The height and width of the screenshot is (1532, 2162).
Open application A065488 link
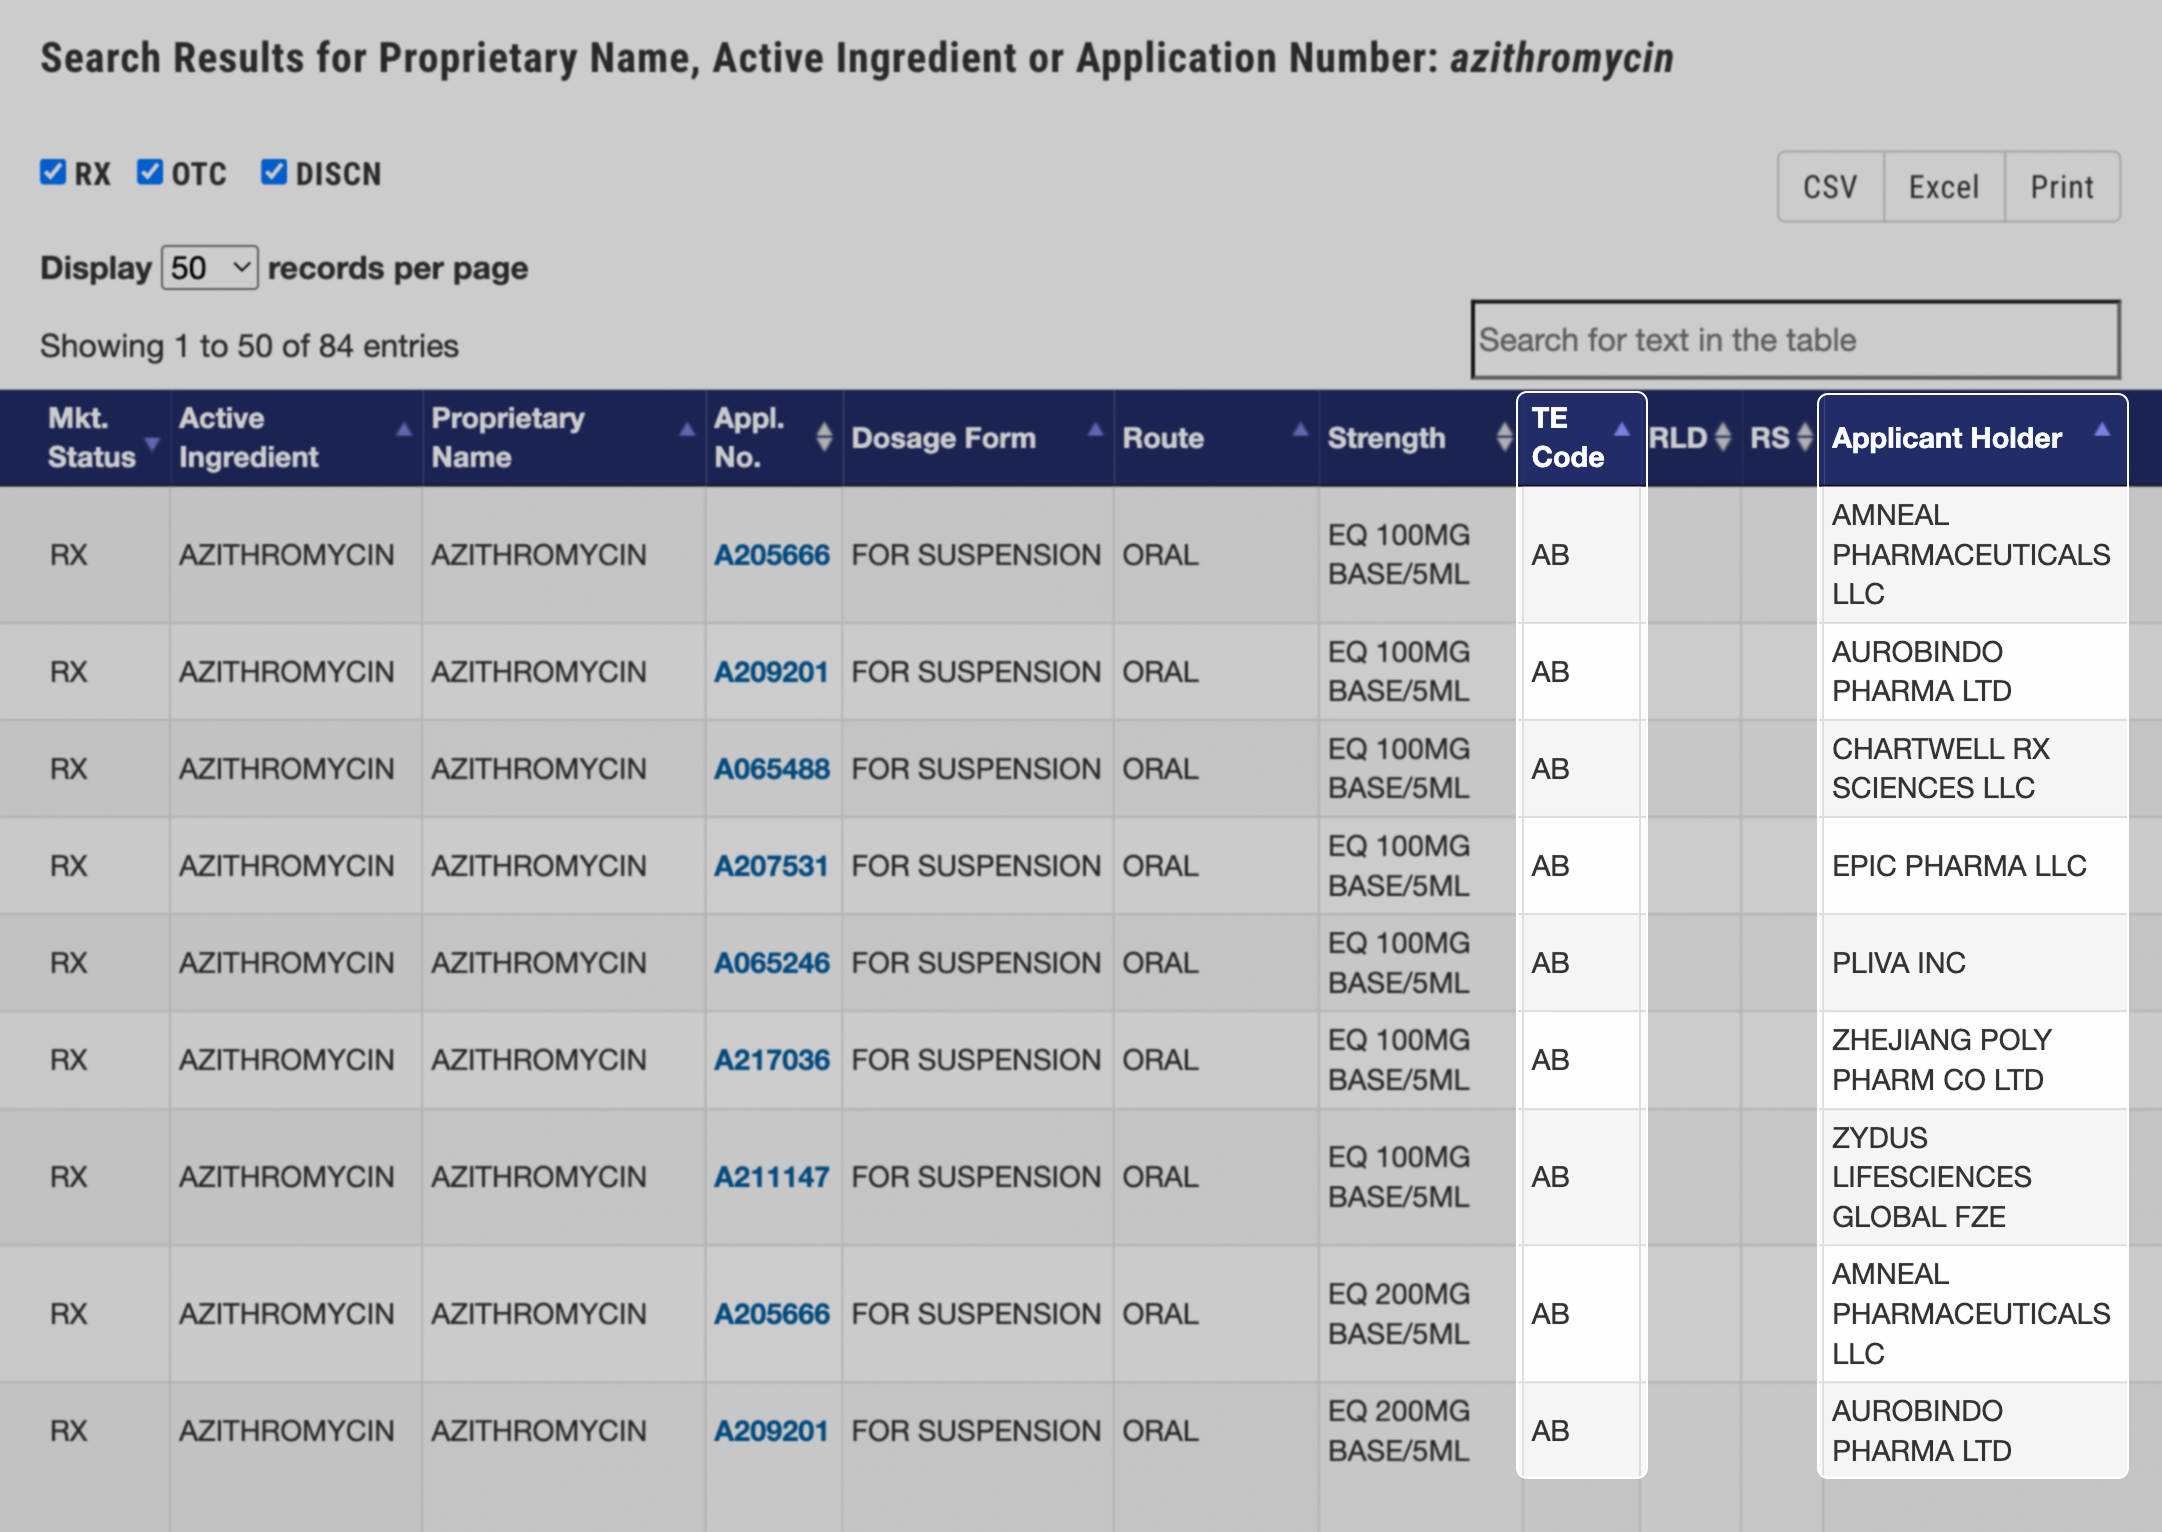(772, 769)
